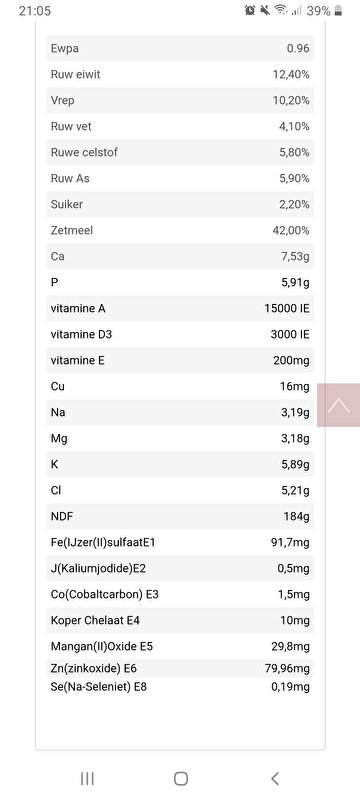Tap the Zetmeel 42,00% value
The height and width of the screenshot is (800, 360).
coord(291,230)
